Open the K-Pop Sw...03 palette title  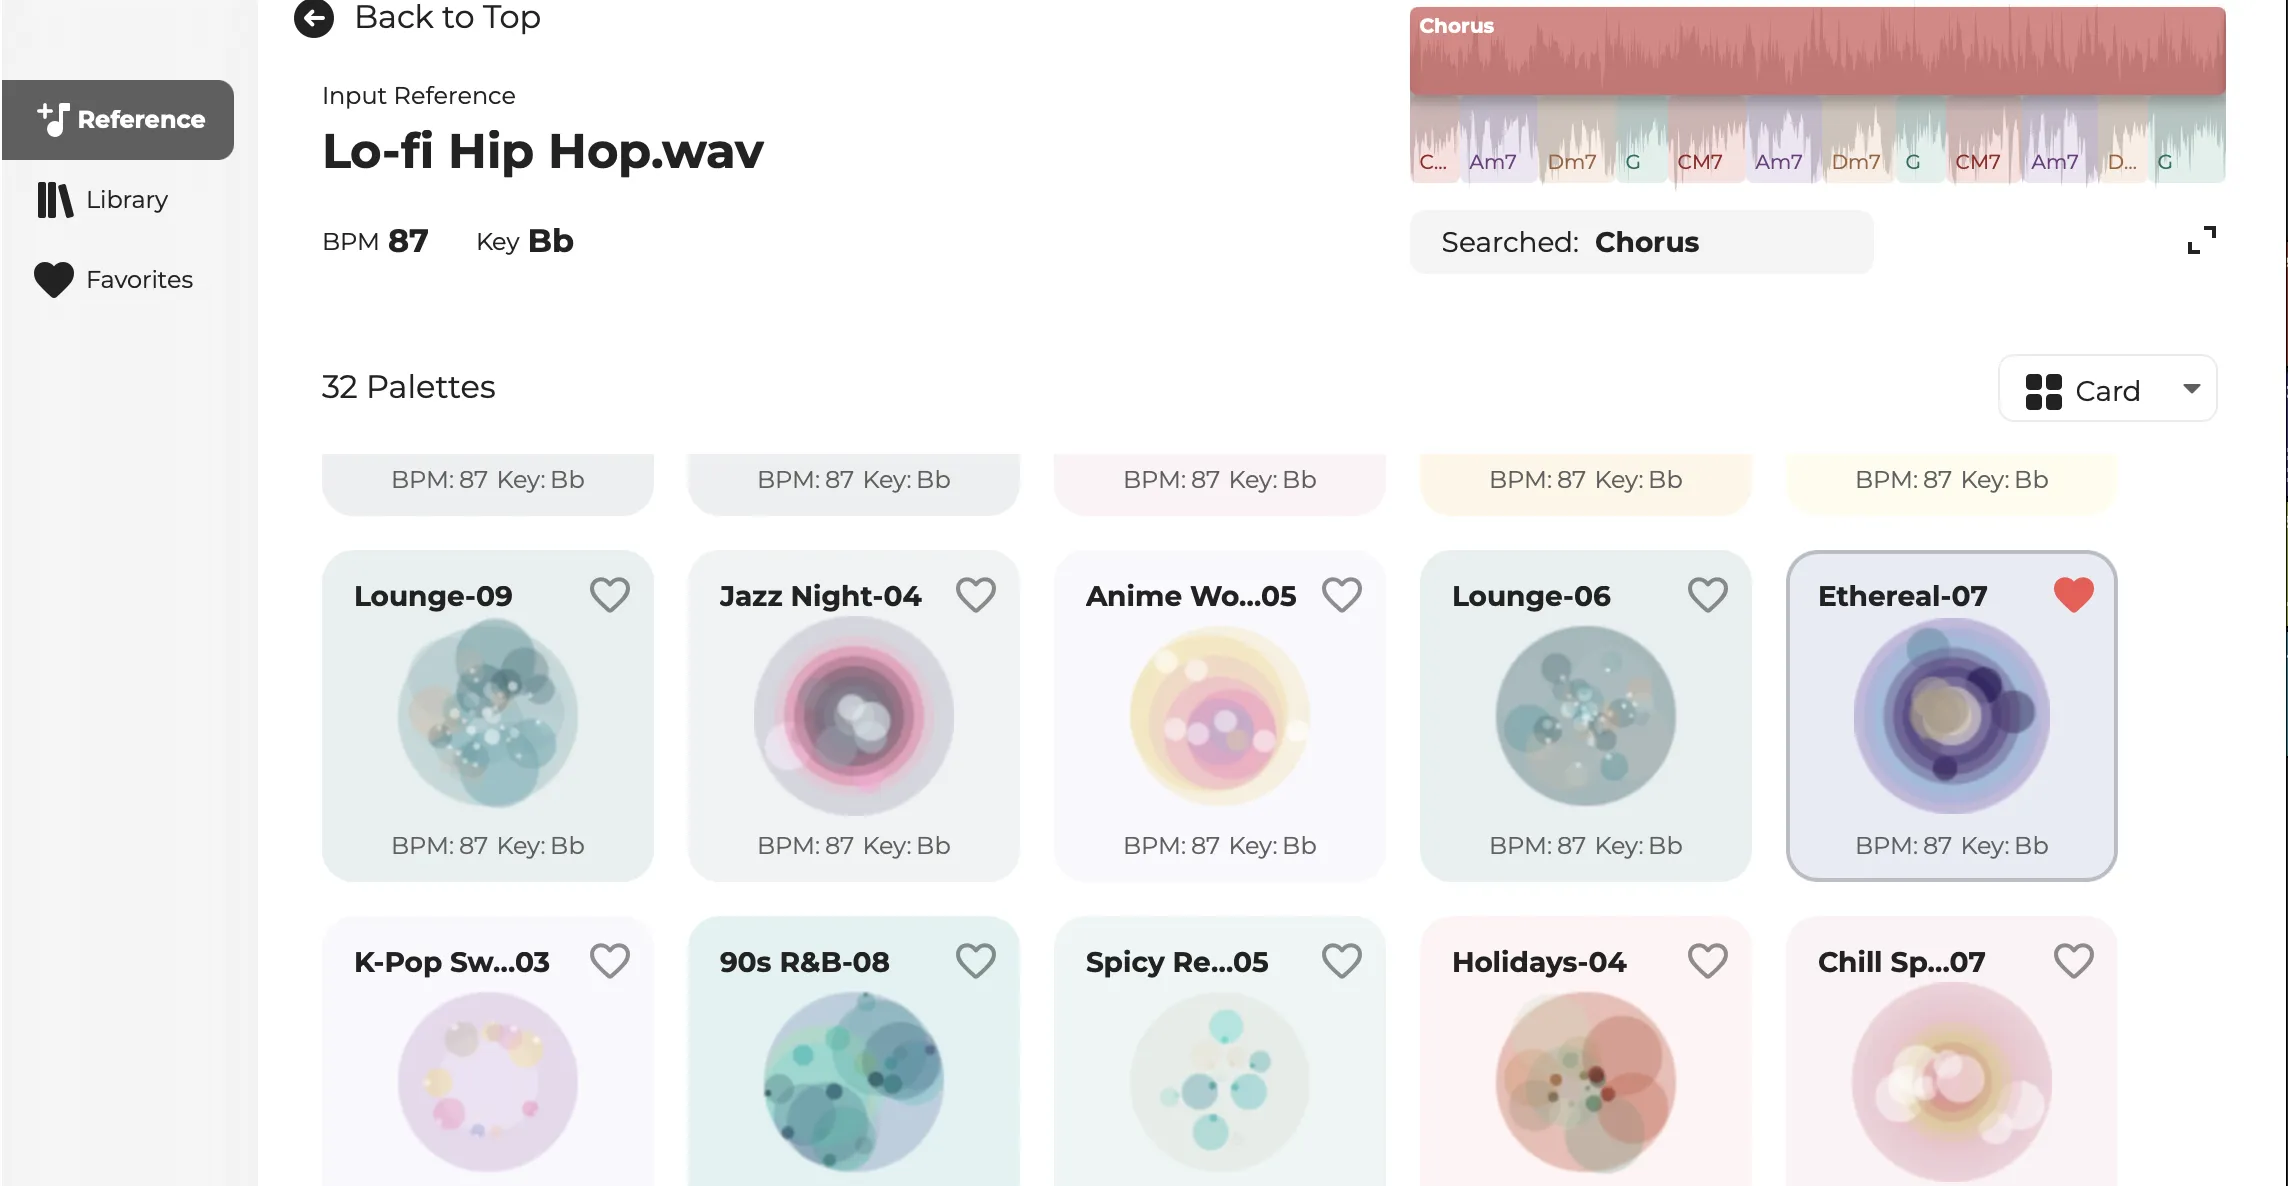(x=452, y=962)
